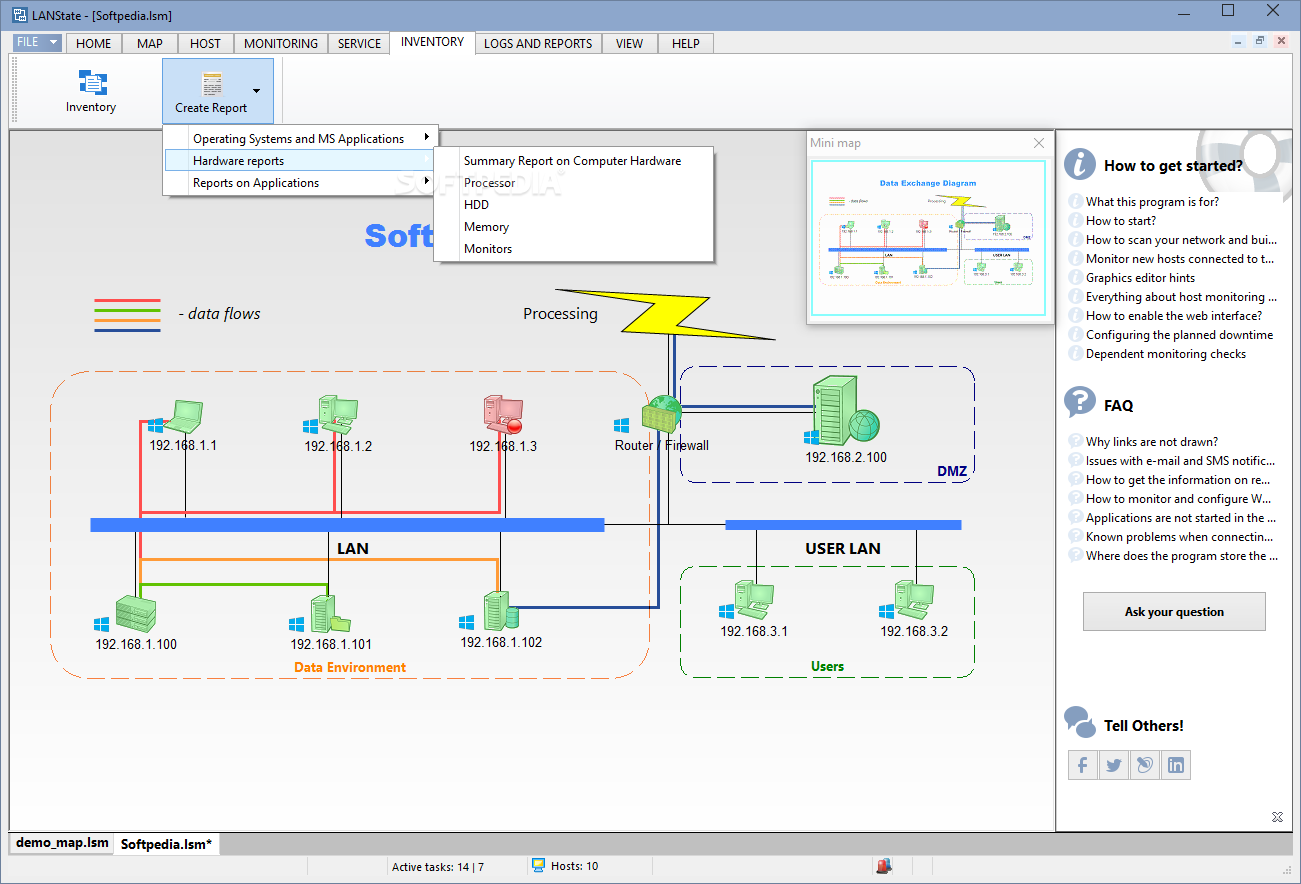Select the 192.168.3.2 user computer icon

(914, 600)
